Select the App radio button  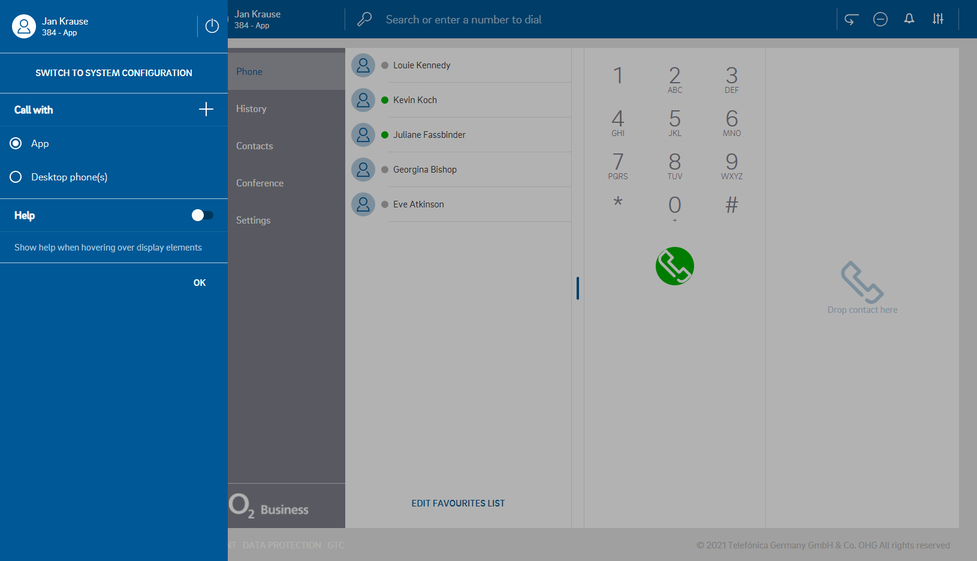click(x=16, y=143)
